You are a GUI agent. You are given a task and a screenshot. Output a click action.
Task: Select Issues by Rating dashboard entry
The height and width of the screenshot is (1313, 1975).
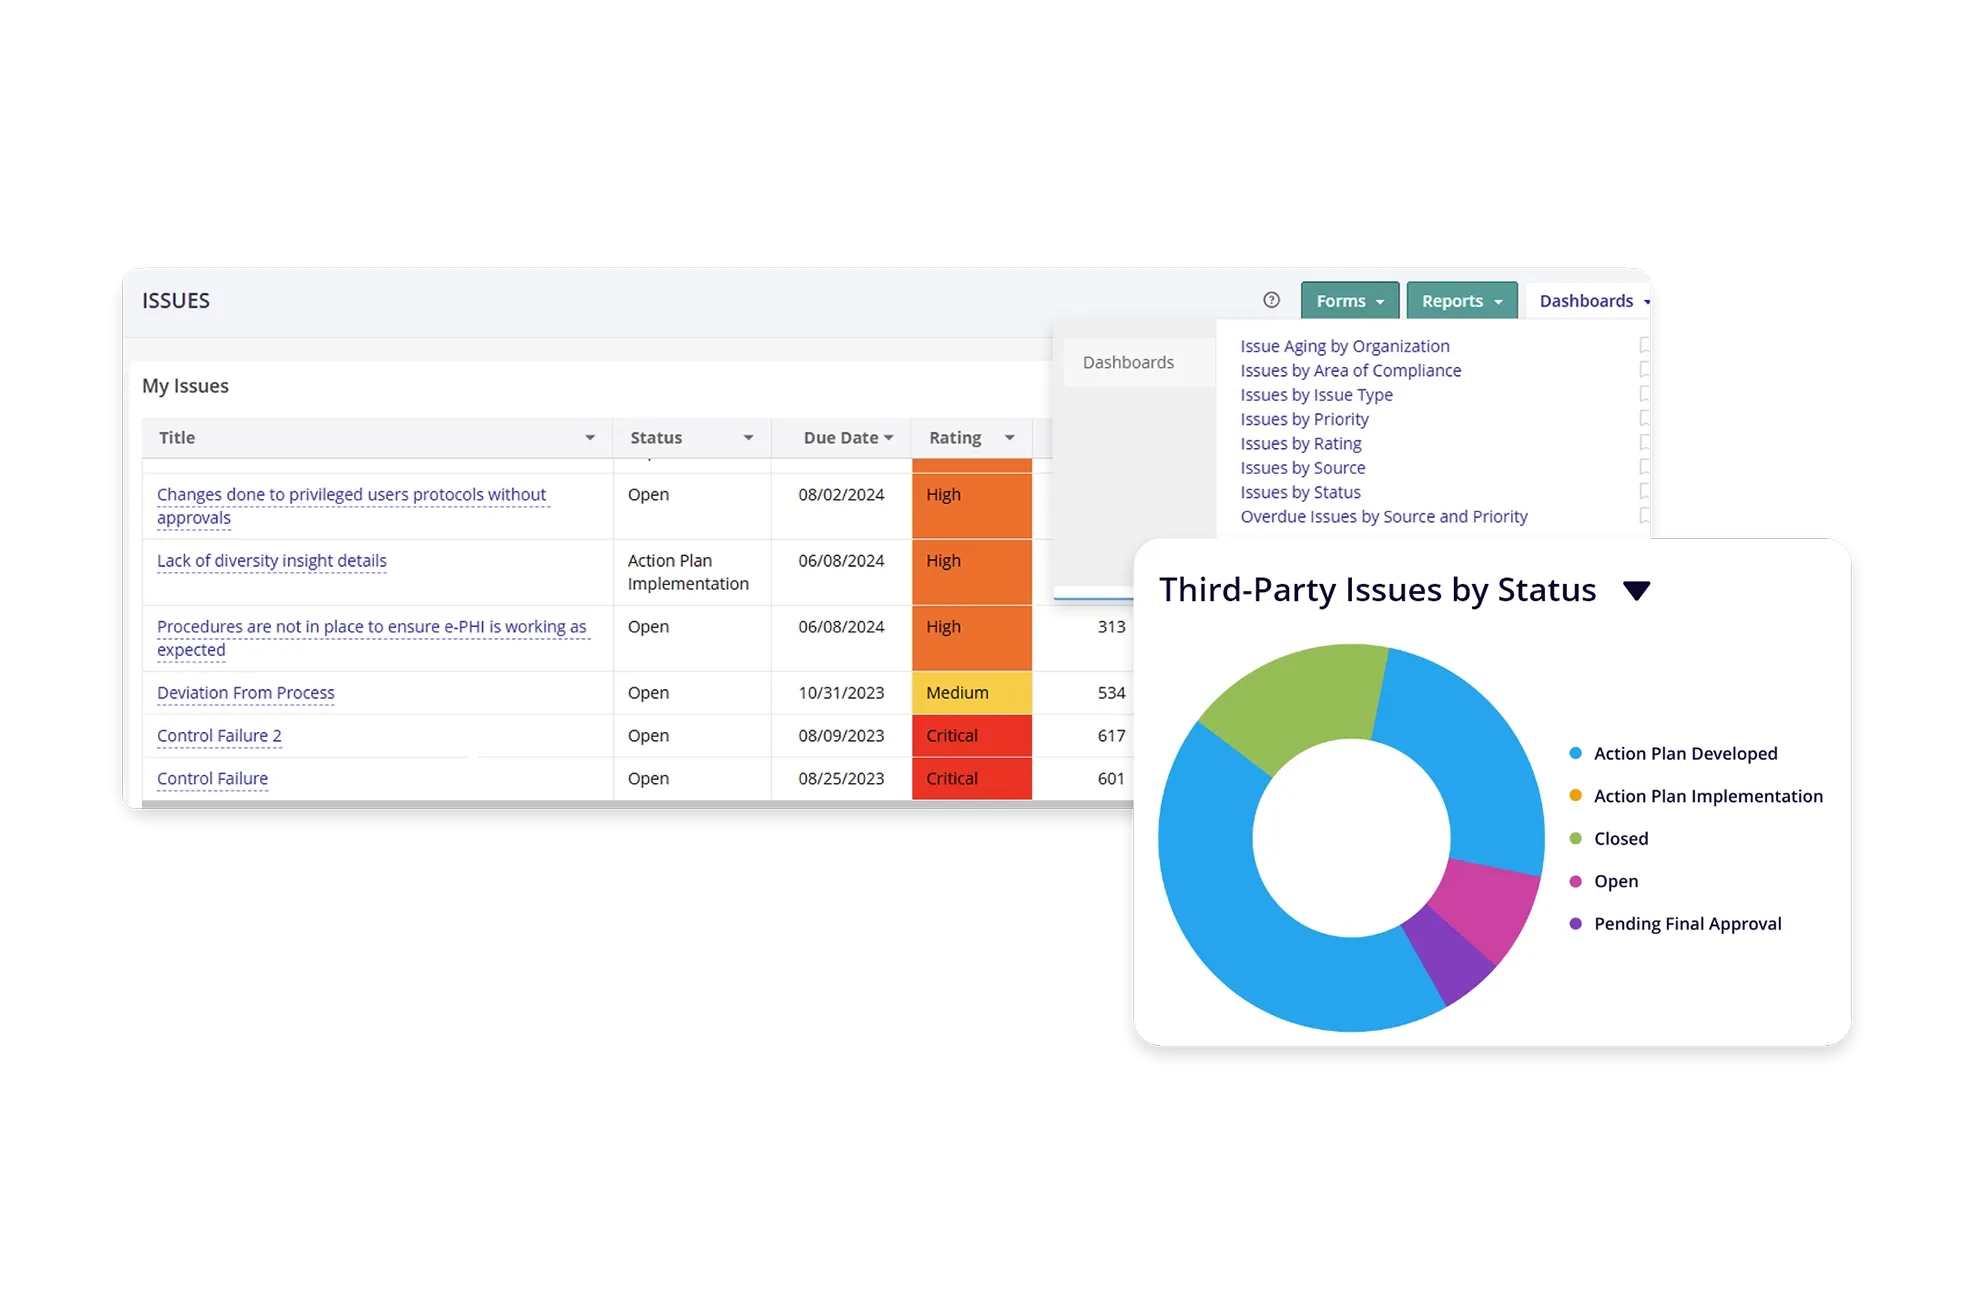1300,443
